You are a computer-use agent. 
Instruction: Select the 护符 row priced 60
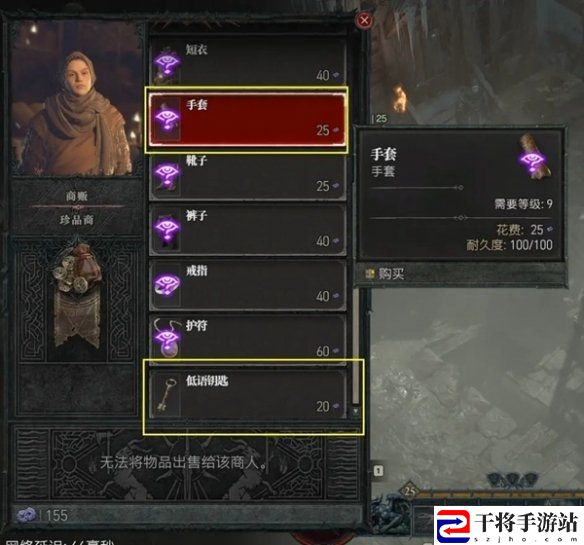pyautogui.click(x=248, y=339)
